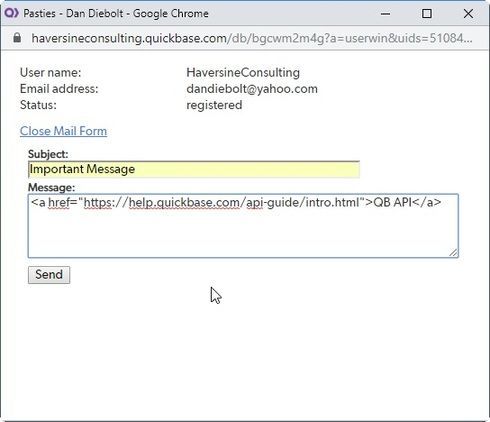Close the Chrome popup window

[x=468, y=14]
